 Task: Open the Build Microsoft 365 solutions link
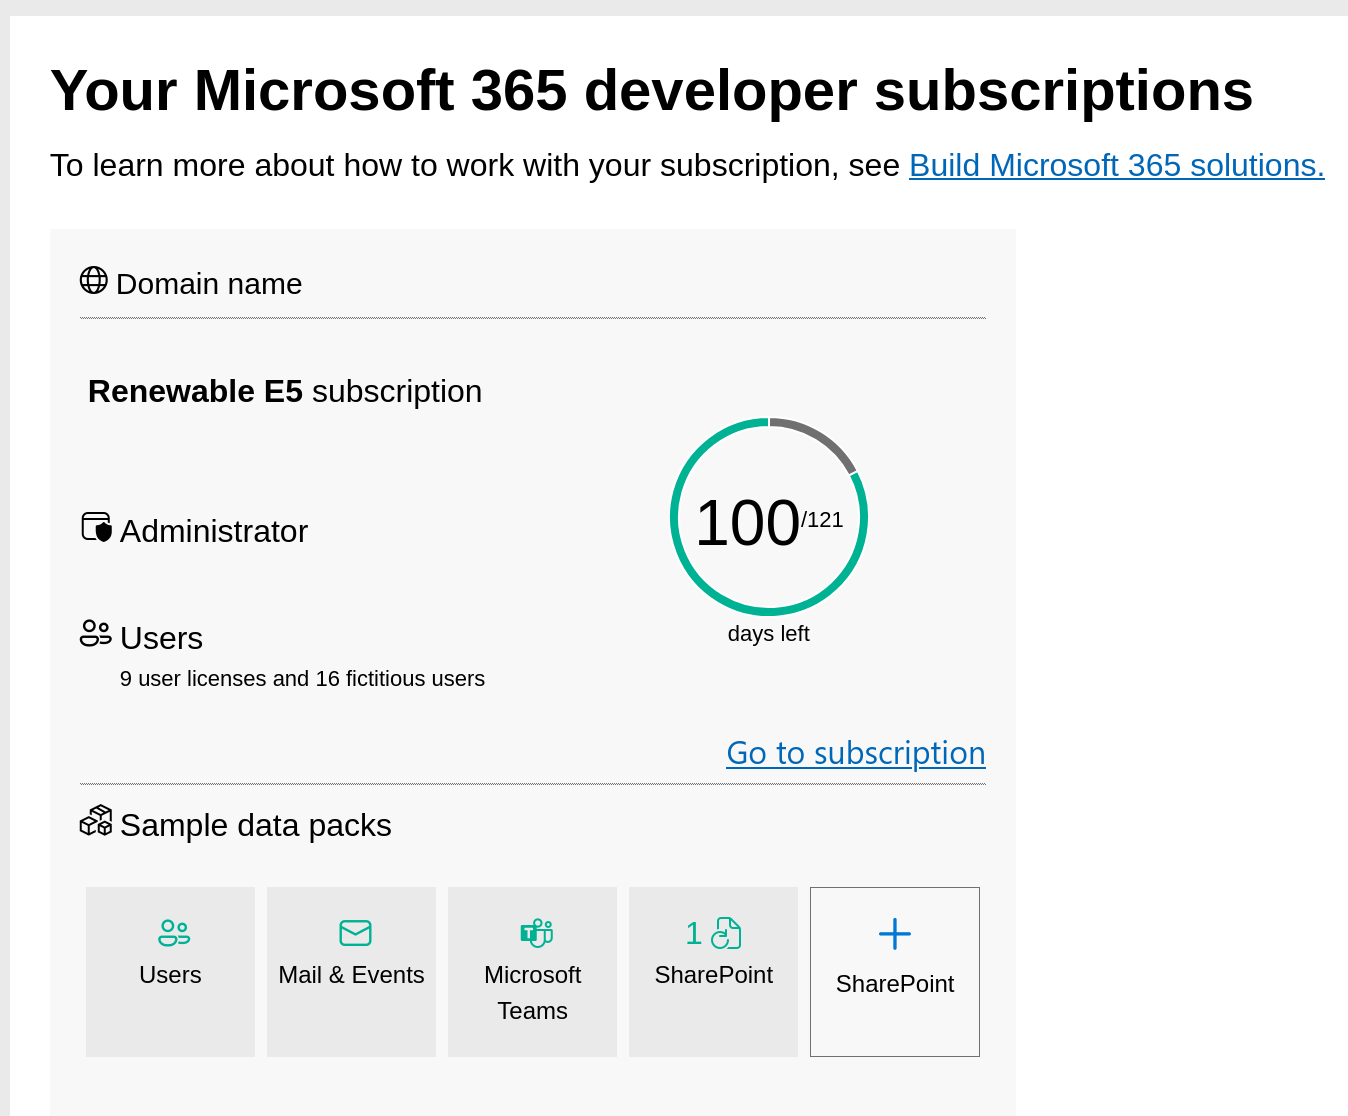1116,165
